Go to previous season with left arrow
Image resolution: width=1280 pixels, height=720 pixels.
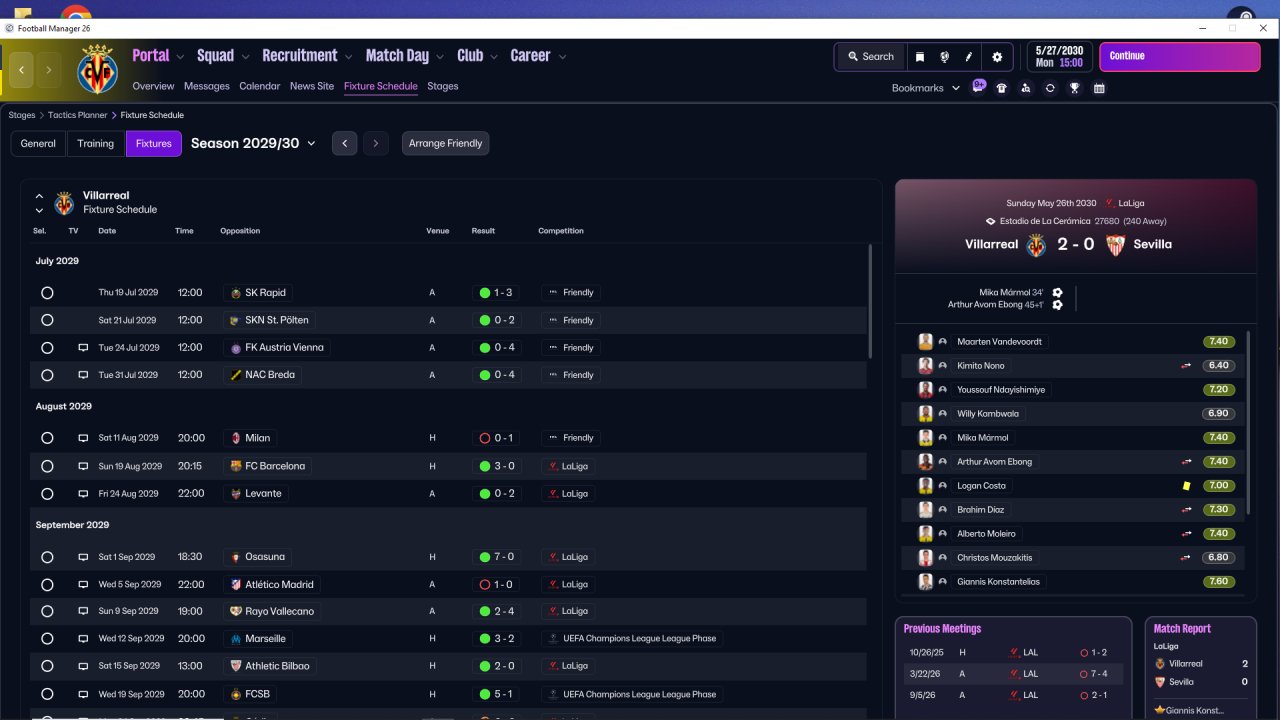[345, 143]
